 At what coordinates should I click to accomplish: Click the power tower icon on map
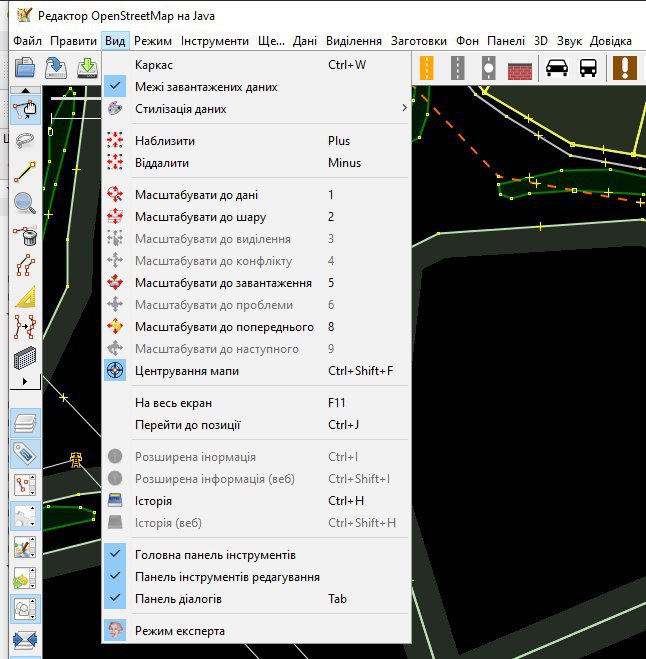76,460
